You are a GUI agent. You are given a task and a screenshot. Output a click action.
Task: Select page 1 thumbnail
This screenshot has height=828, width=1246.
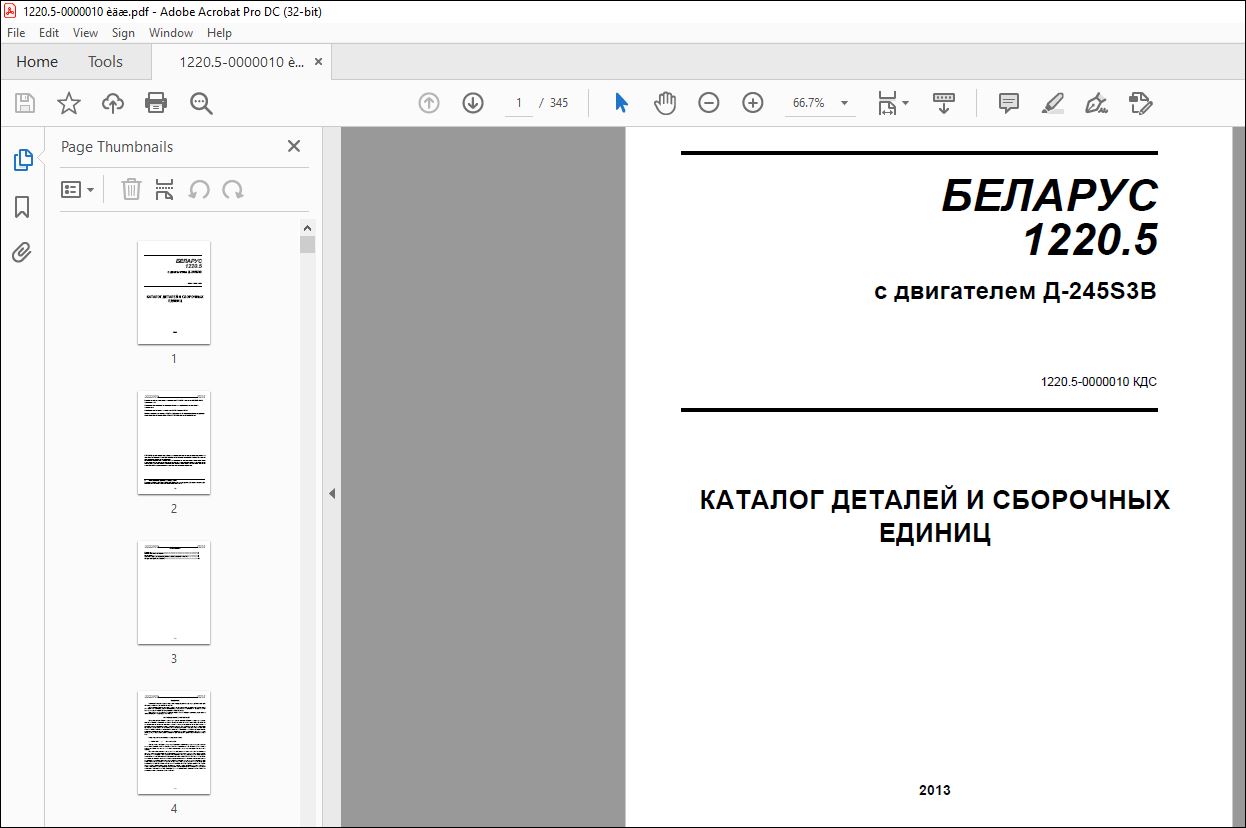click(x=174, y=292)
